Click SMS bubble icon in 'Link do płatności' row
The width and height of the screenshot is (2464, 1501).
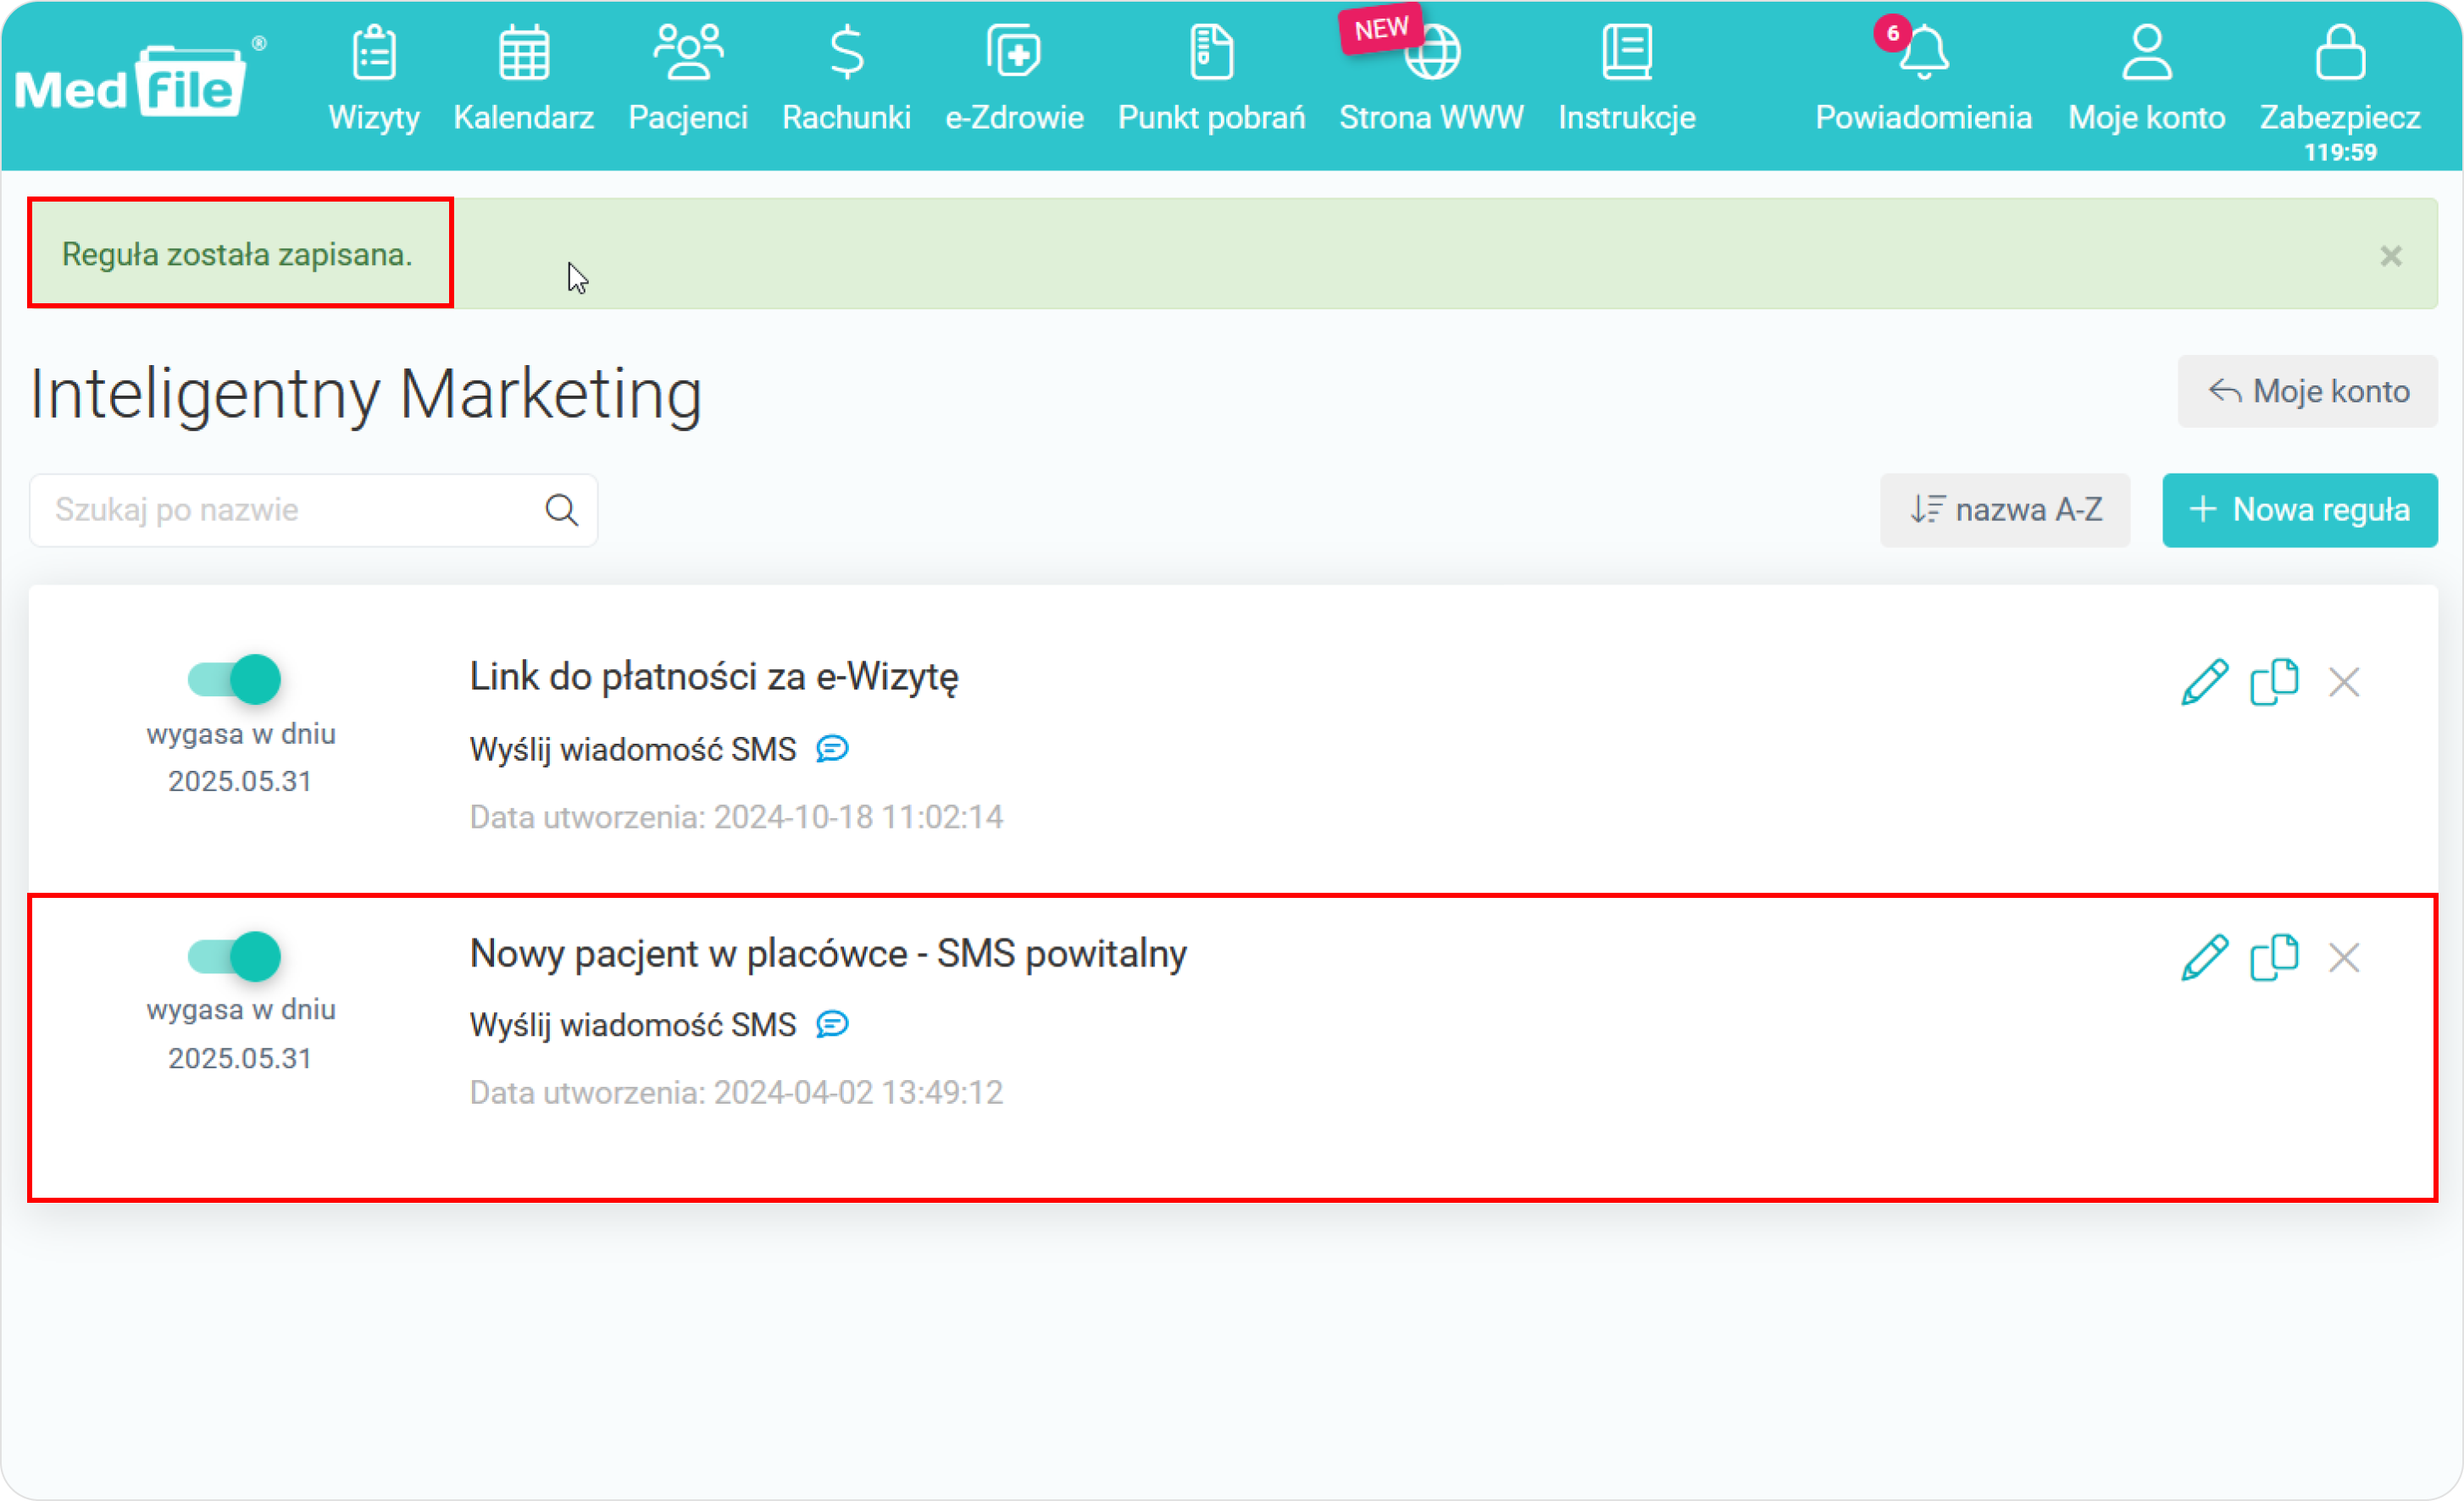pyautogui.click(x=832, y=749)
